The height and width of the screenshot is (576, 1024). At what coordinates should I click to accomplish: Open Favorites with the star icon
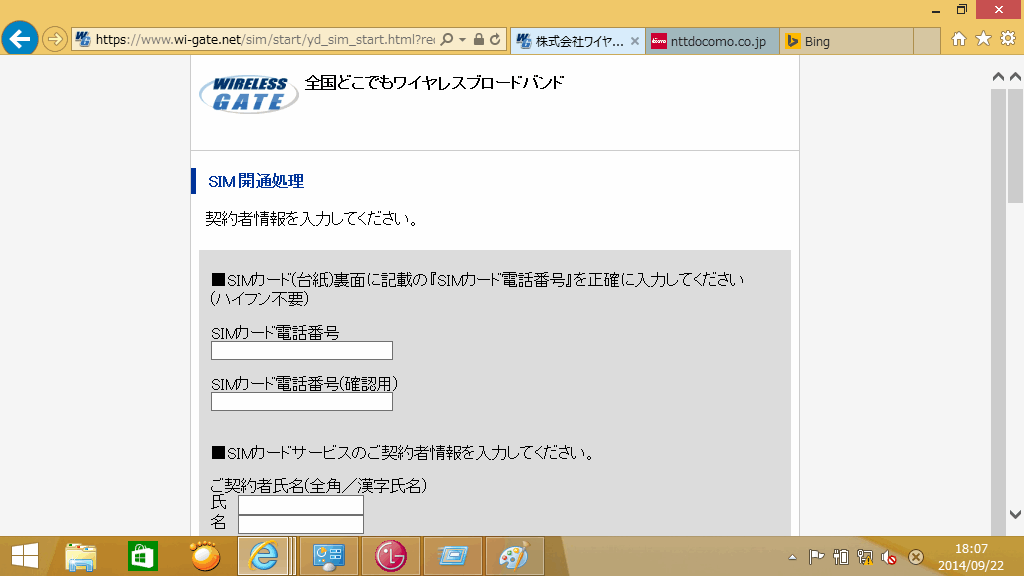coord(983,39)
